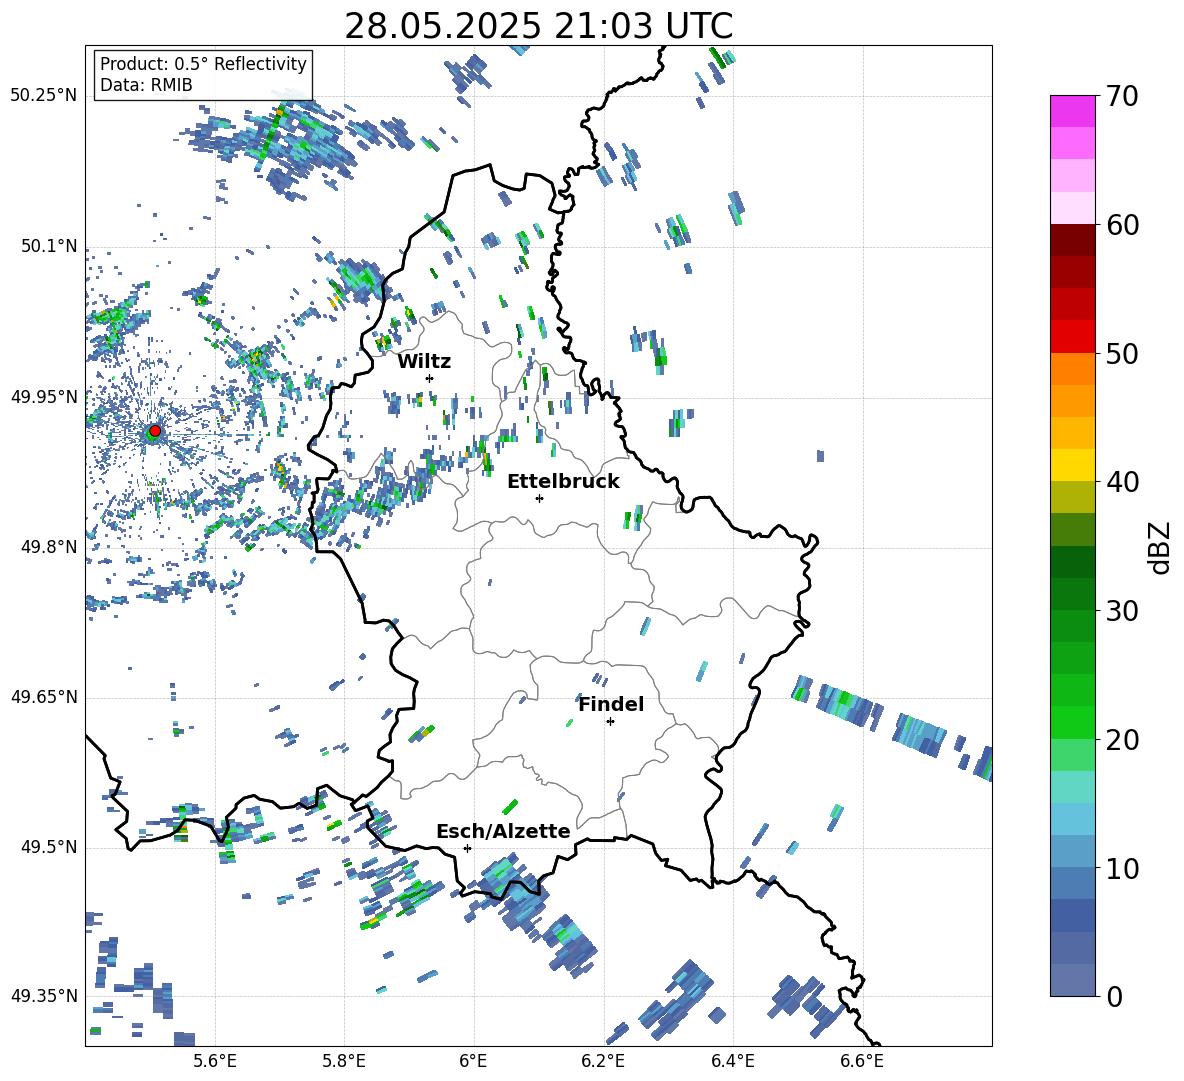
Task: Click the colorbar tick label 70
Action: point(1122,97)
